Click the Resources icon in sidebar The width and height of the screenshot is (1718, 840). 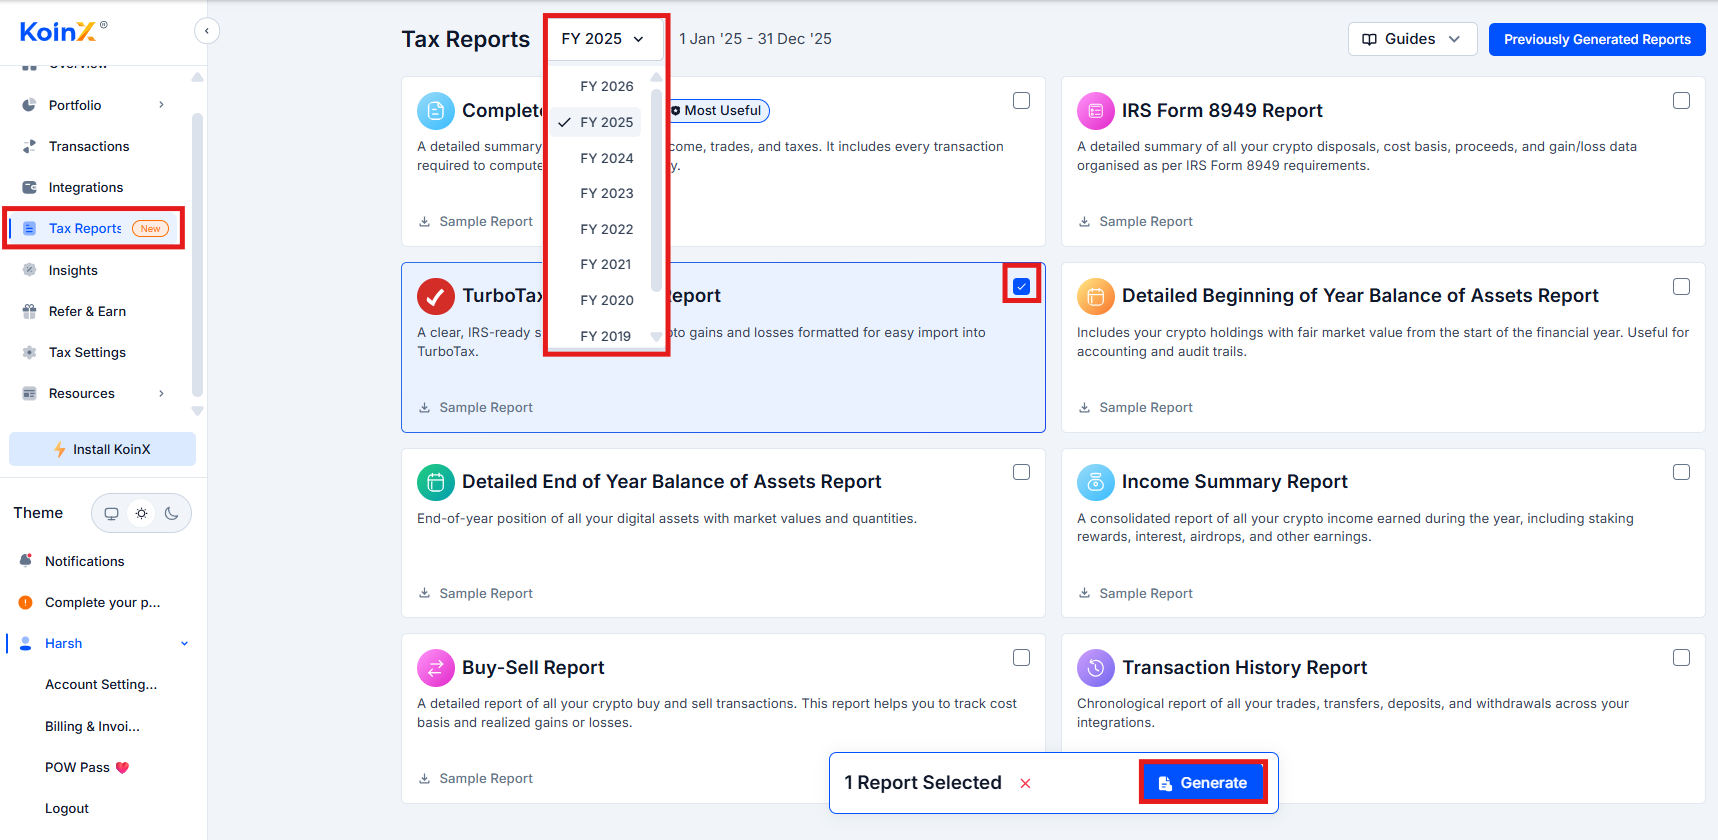(29, 393)
